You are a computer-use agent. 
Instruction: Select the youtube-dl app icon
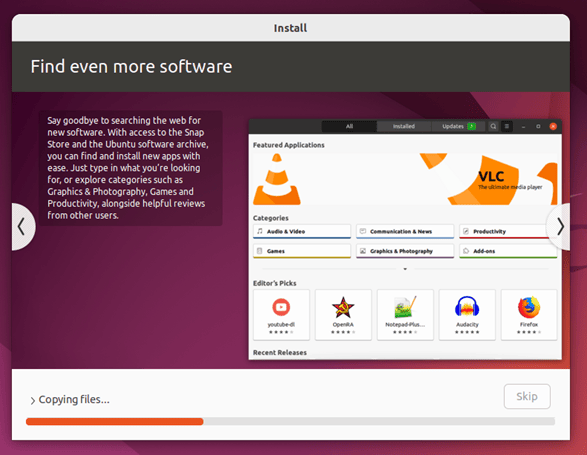[x=281, y=307]
